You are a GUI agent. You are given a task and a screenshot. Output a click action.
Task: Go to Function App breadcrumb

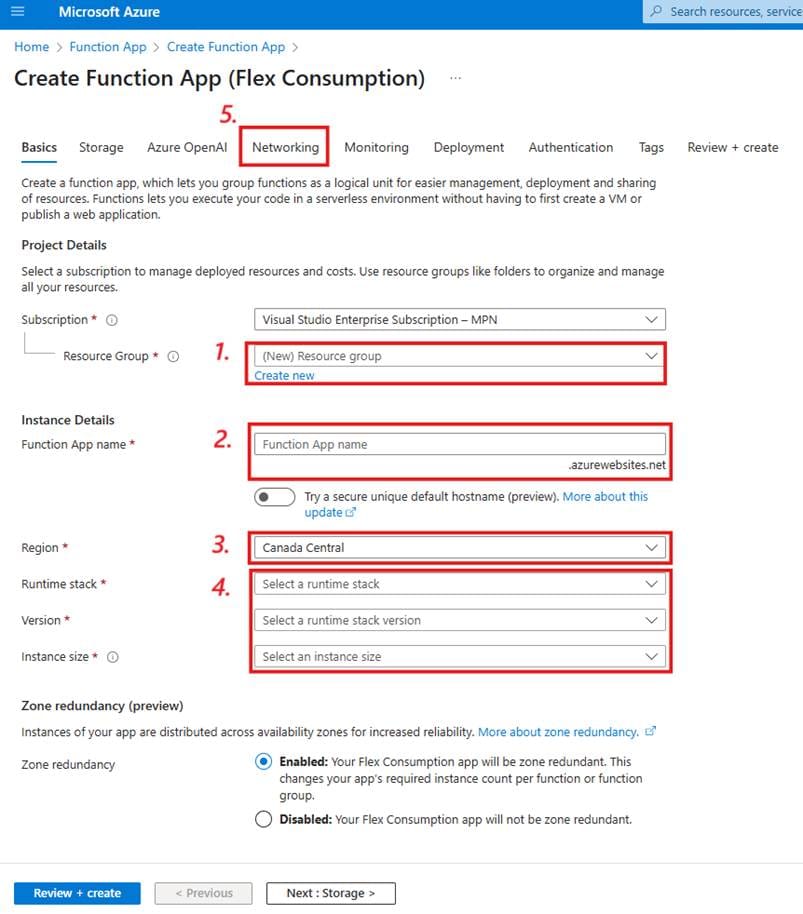(108, 47)
